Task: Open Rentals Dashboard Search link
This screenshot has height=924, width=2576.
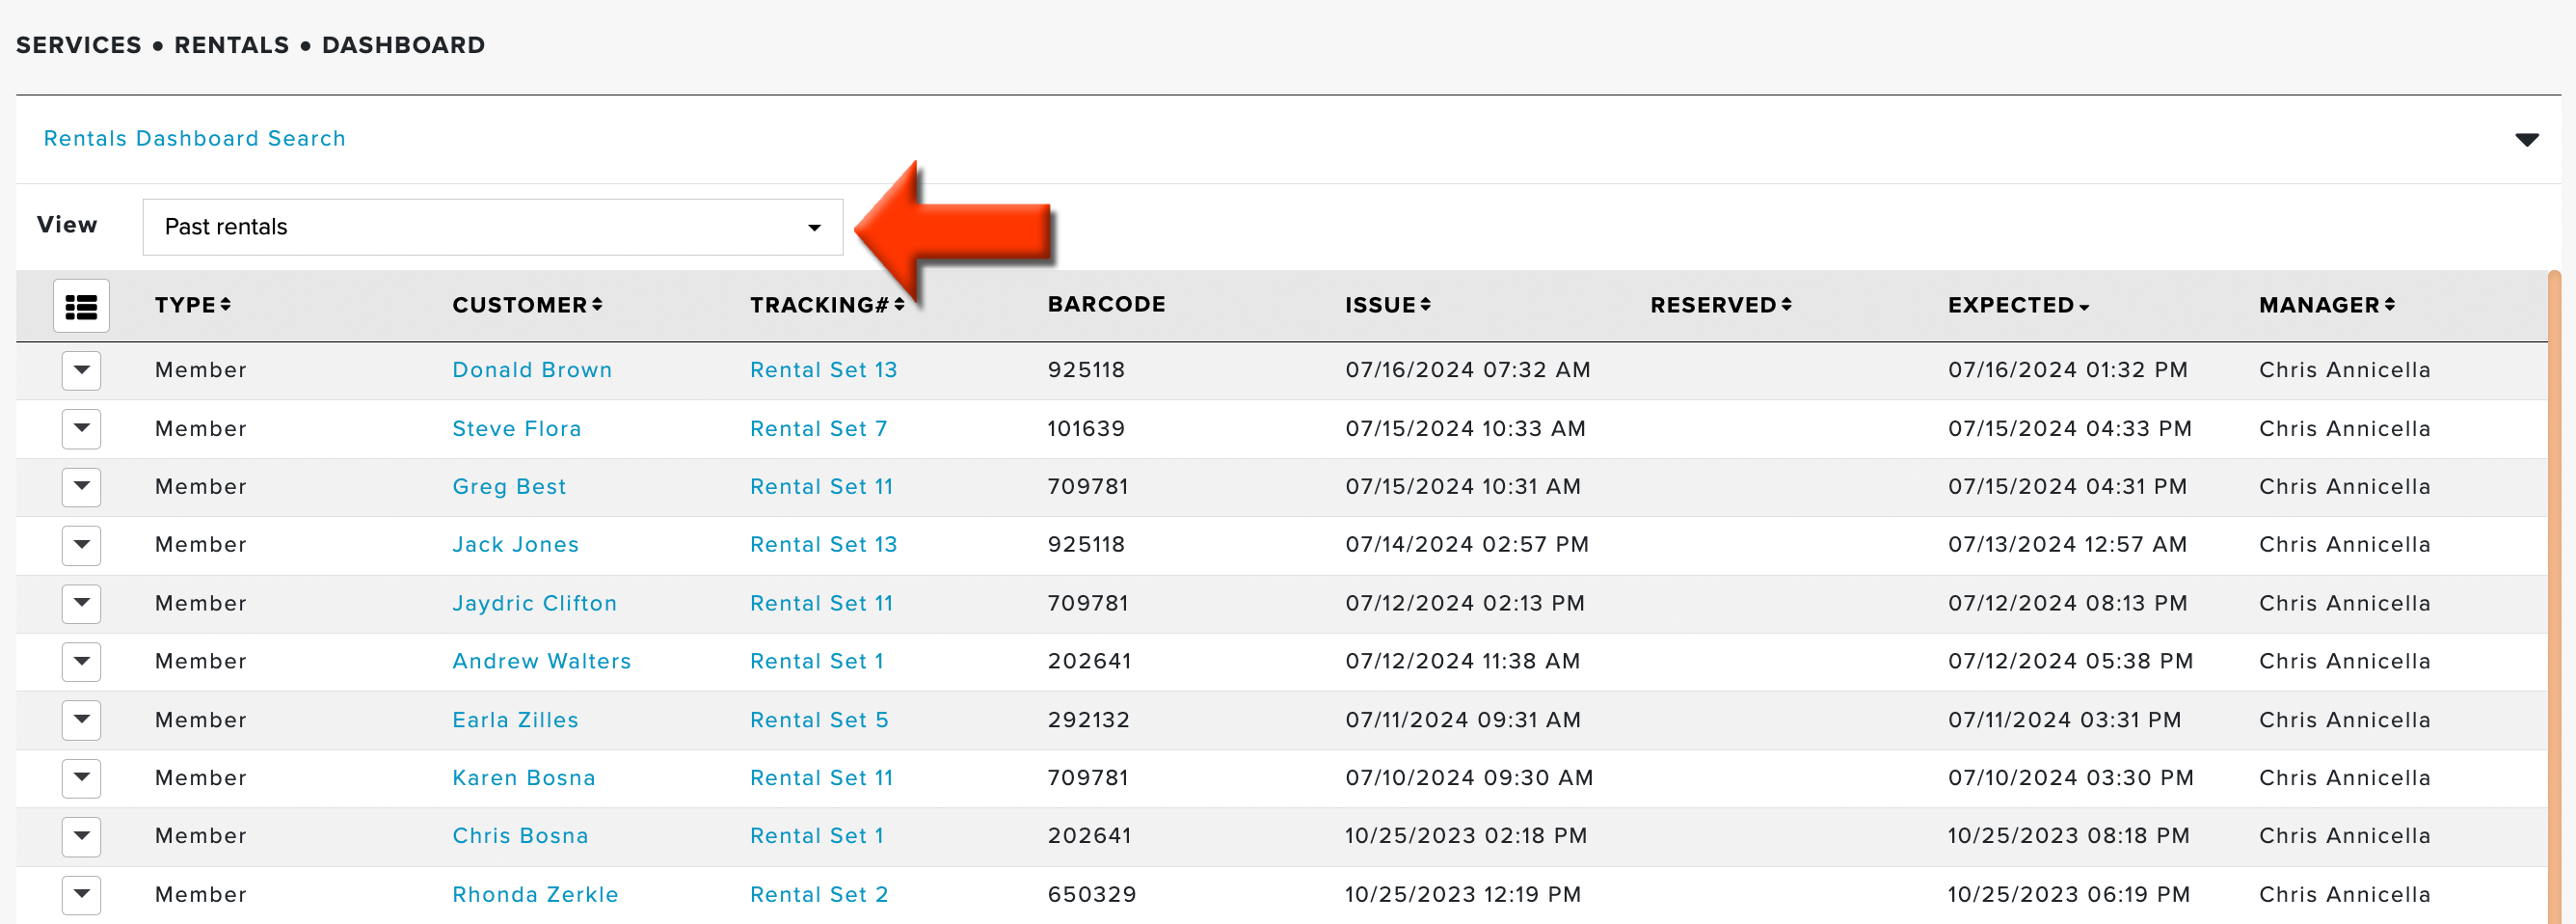Action: 194,139
